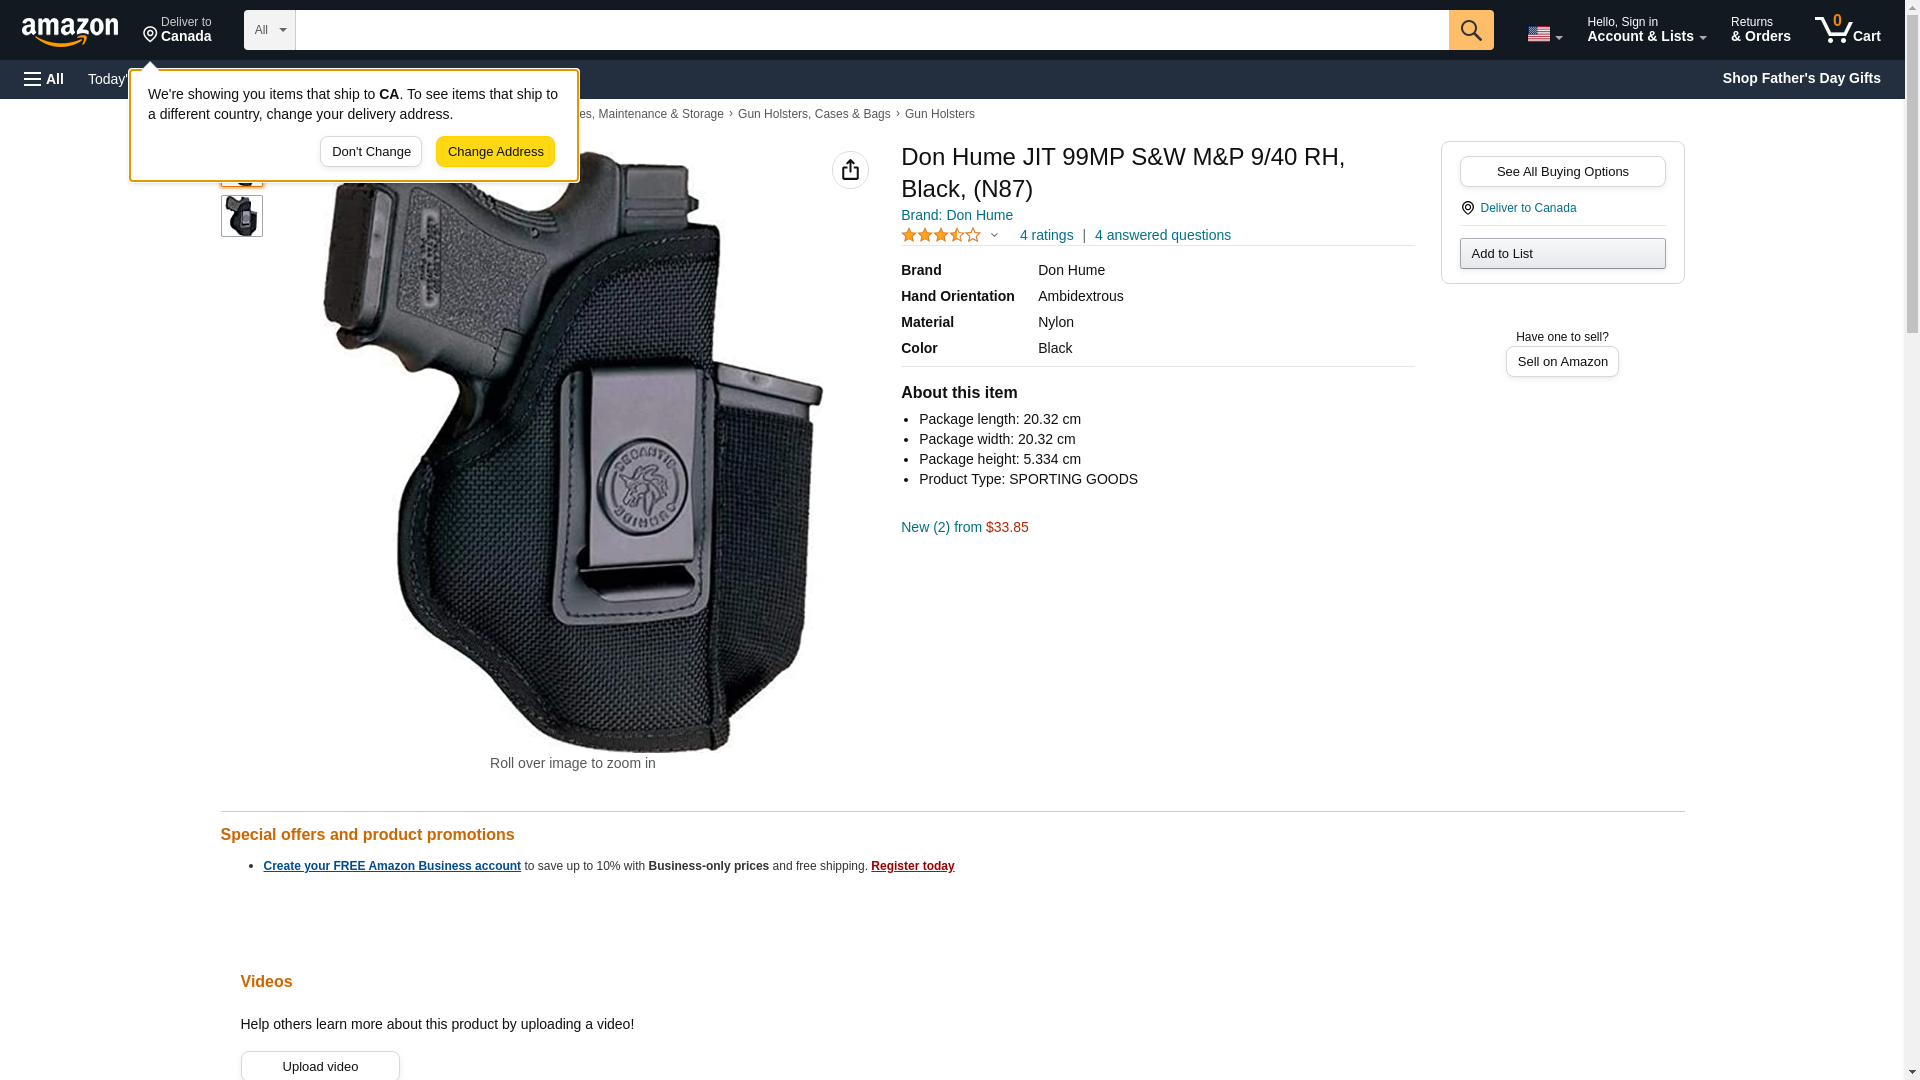Click Deliver to Canada location icon
The height and width of the screenshot is (1080, 1920).
(1467, 208)
